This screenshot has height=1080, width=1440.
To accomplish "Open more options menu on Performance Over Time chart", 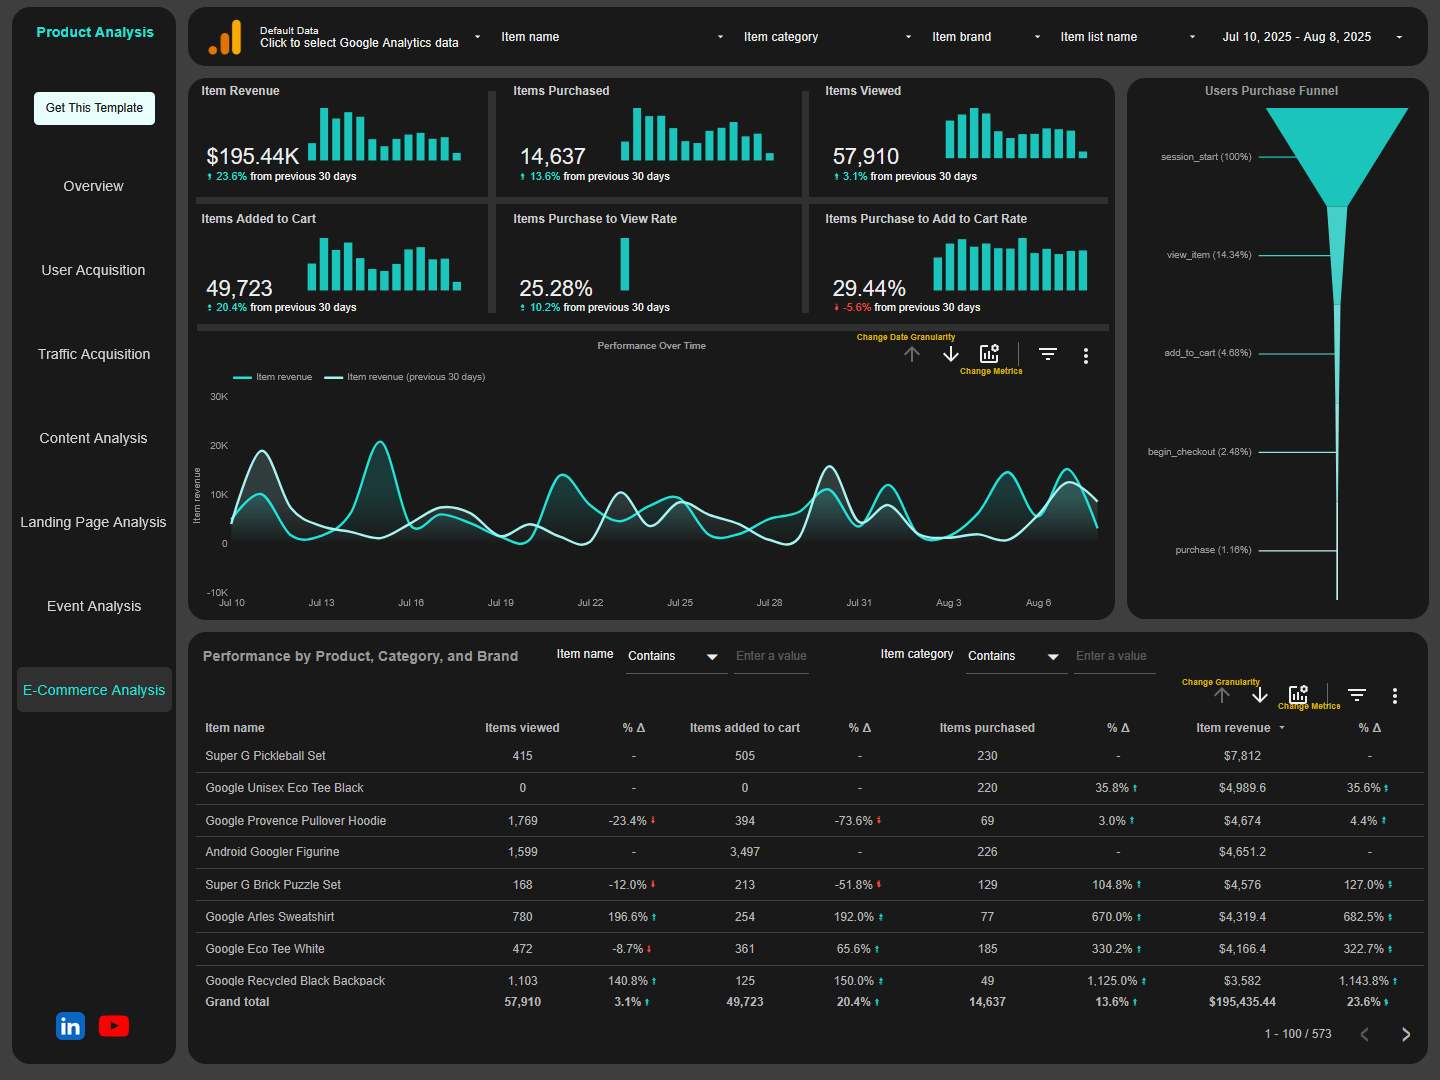I will click(1086, 355).
